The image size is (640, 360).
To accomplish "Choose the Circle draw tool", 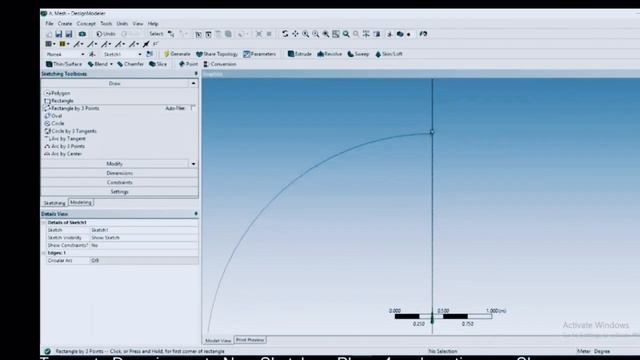I will pos(54,123).
